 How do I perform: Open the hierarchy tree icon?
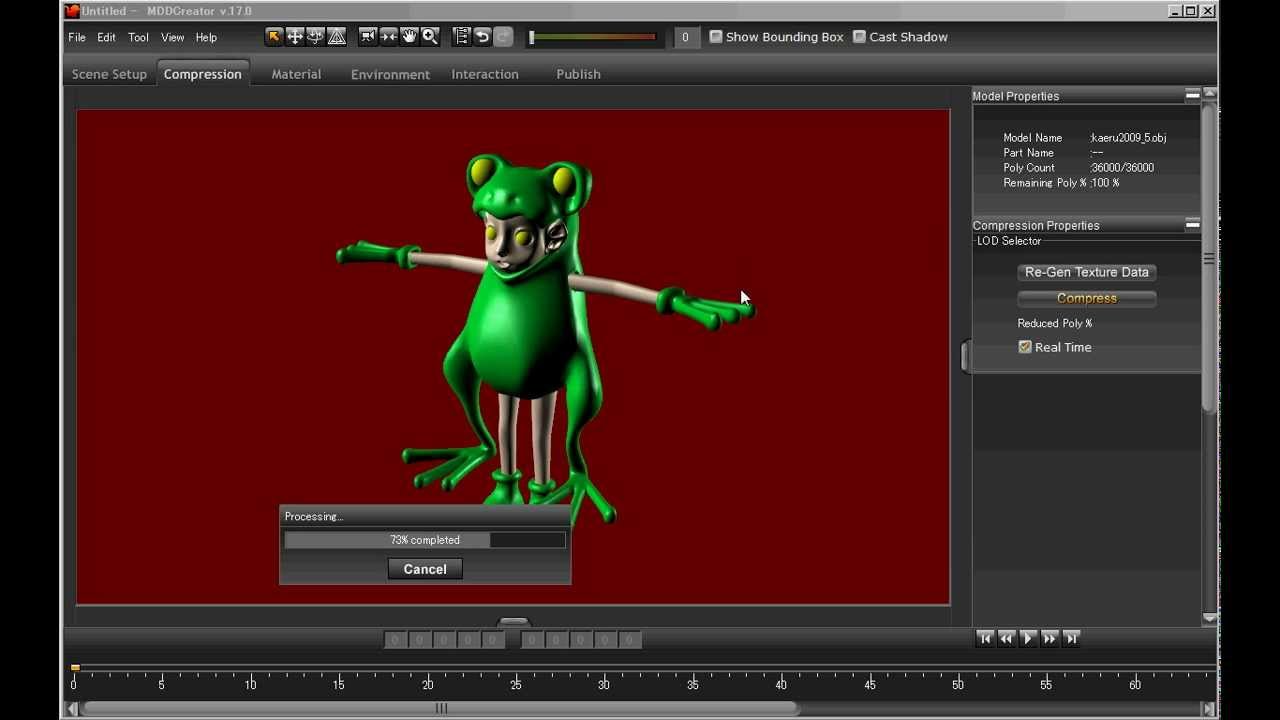tap(461, 37)
